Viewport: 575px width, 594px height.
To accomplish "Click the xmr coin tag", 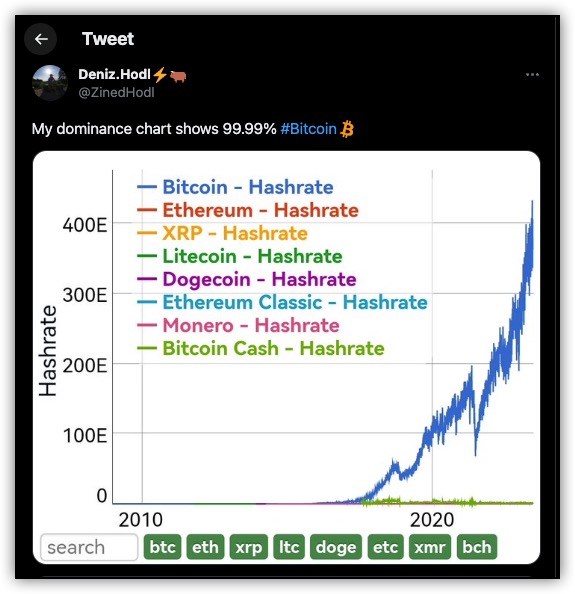I will click(x=430, y=547).
